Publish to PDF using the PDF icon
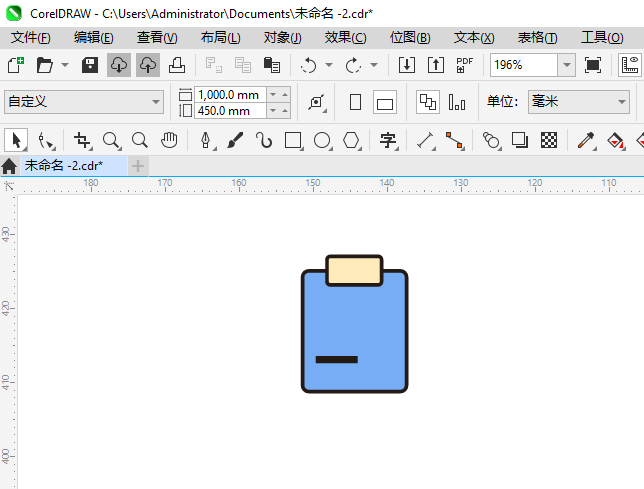This screenshot has width=644, height=489. point(465,65)
